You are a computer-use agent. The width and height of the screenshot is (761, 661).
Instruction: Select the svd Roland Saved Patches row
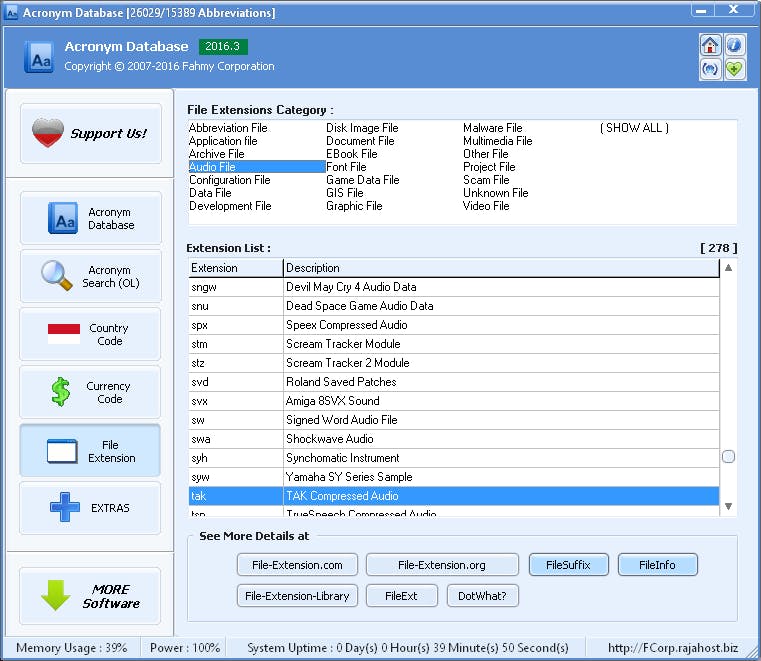(454, 382)
